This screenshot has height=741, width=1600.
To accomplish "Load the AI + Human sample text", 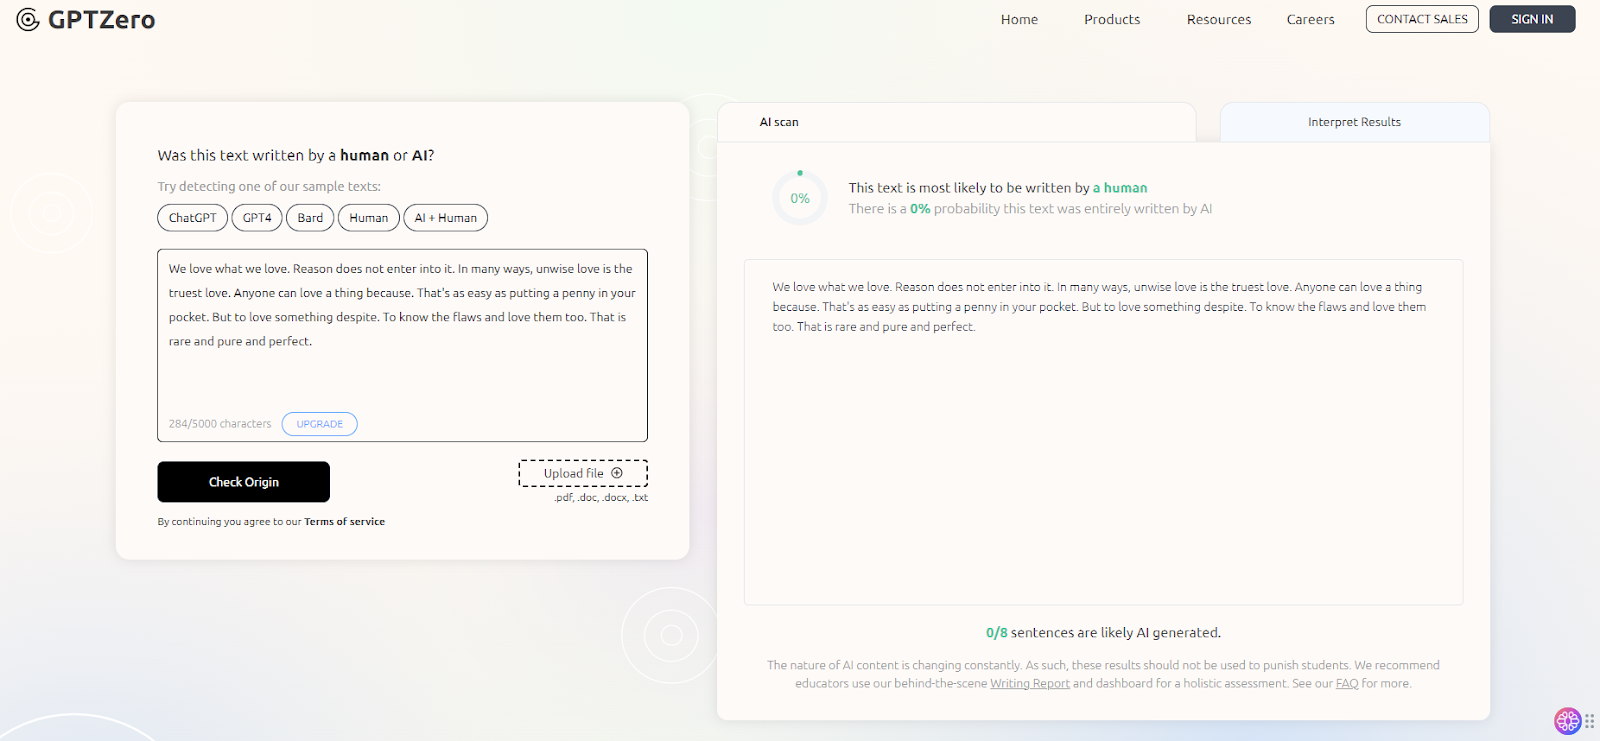I will 446,218.
